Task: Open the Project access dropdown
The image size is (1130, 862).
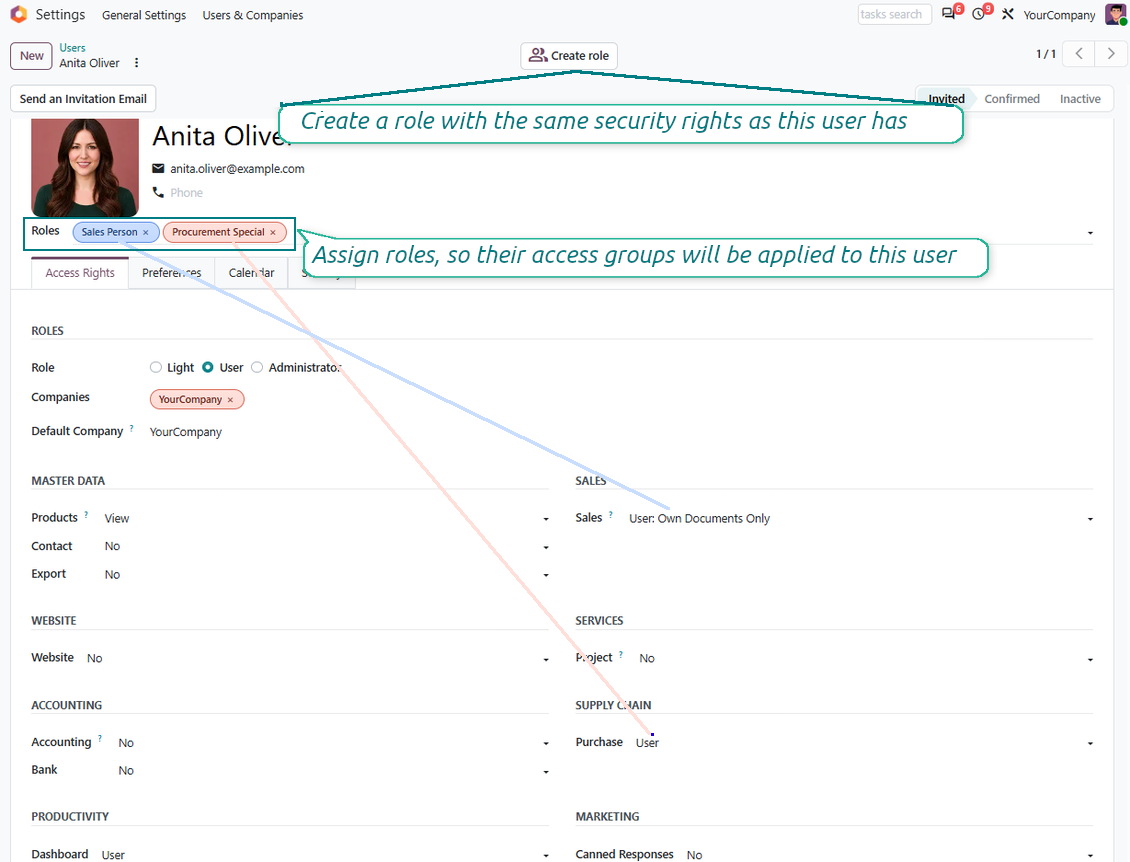Action: tap(1090, 659)
